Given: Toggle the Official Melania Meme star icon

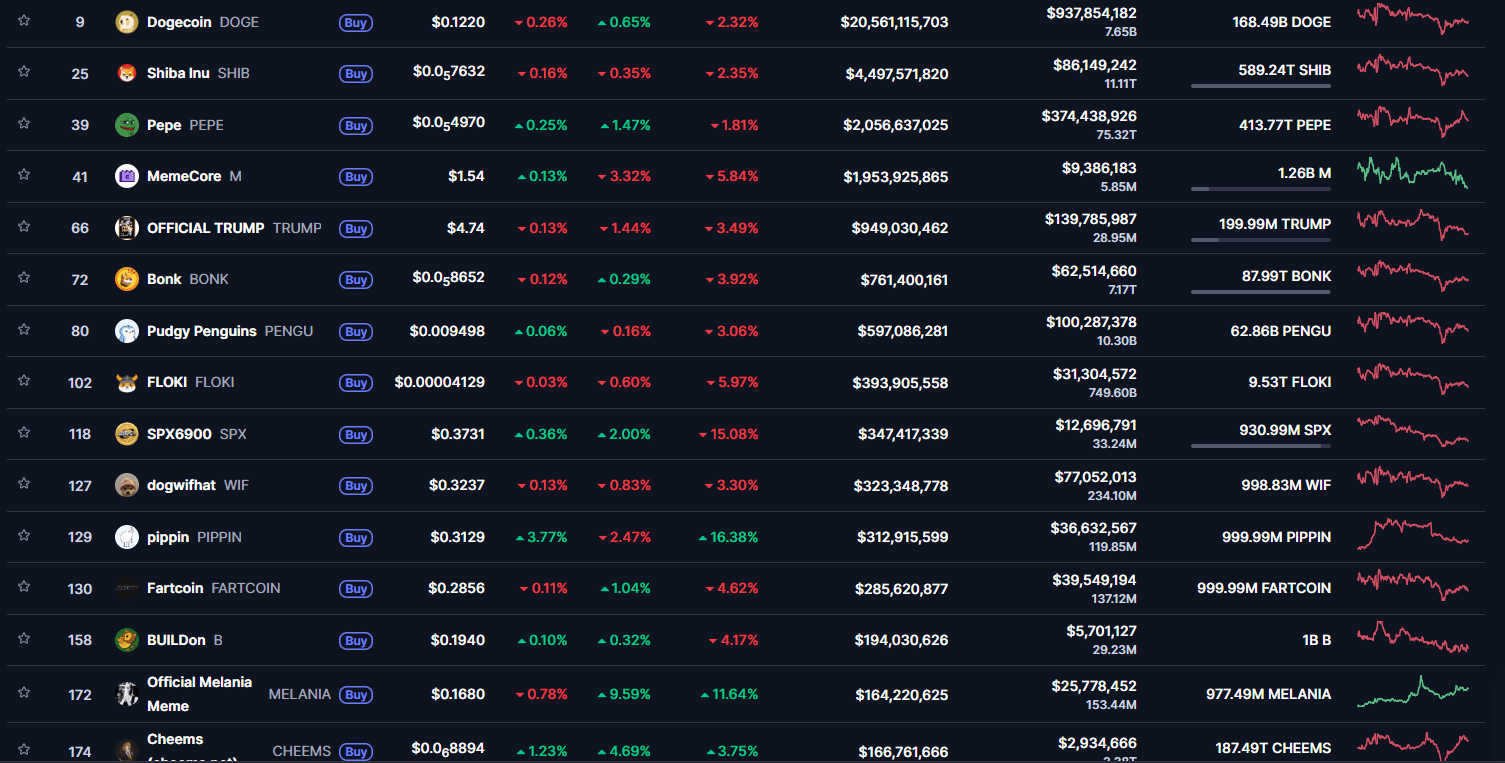Looking at the screenshot, I should pyautogui.click(x=24, y=693).
